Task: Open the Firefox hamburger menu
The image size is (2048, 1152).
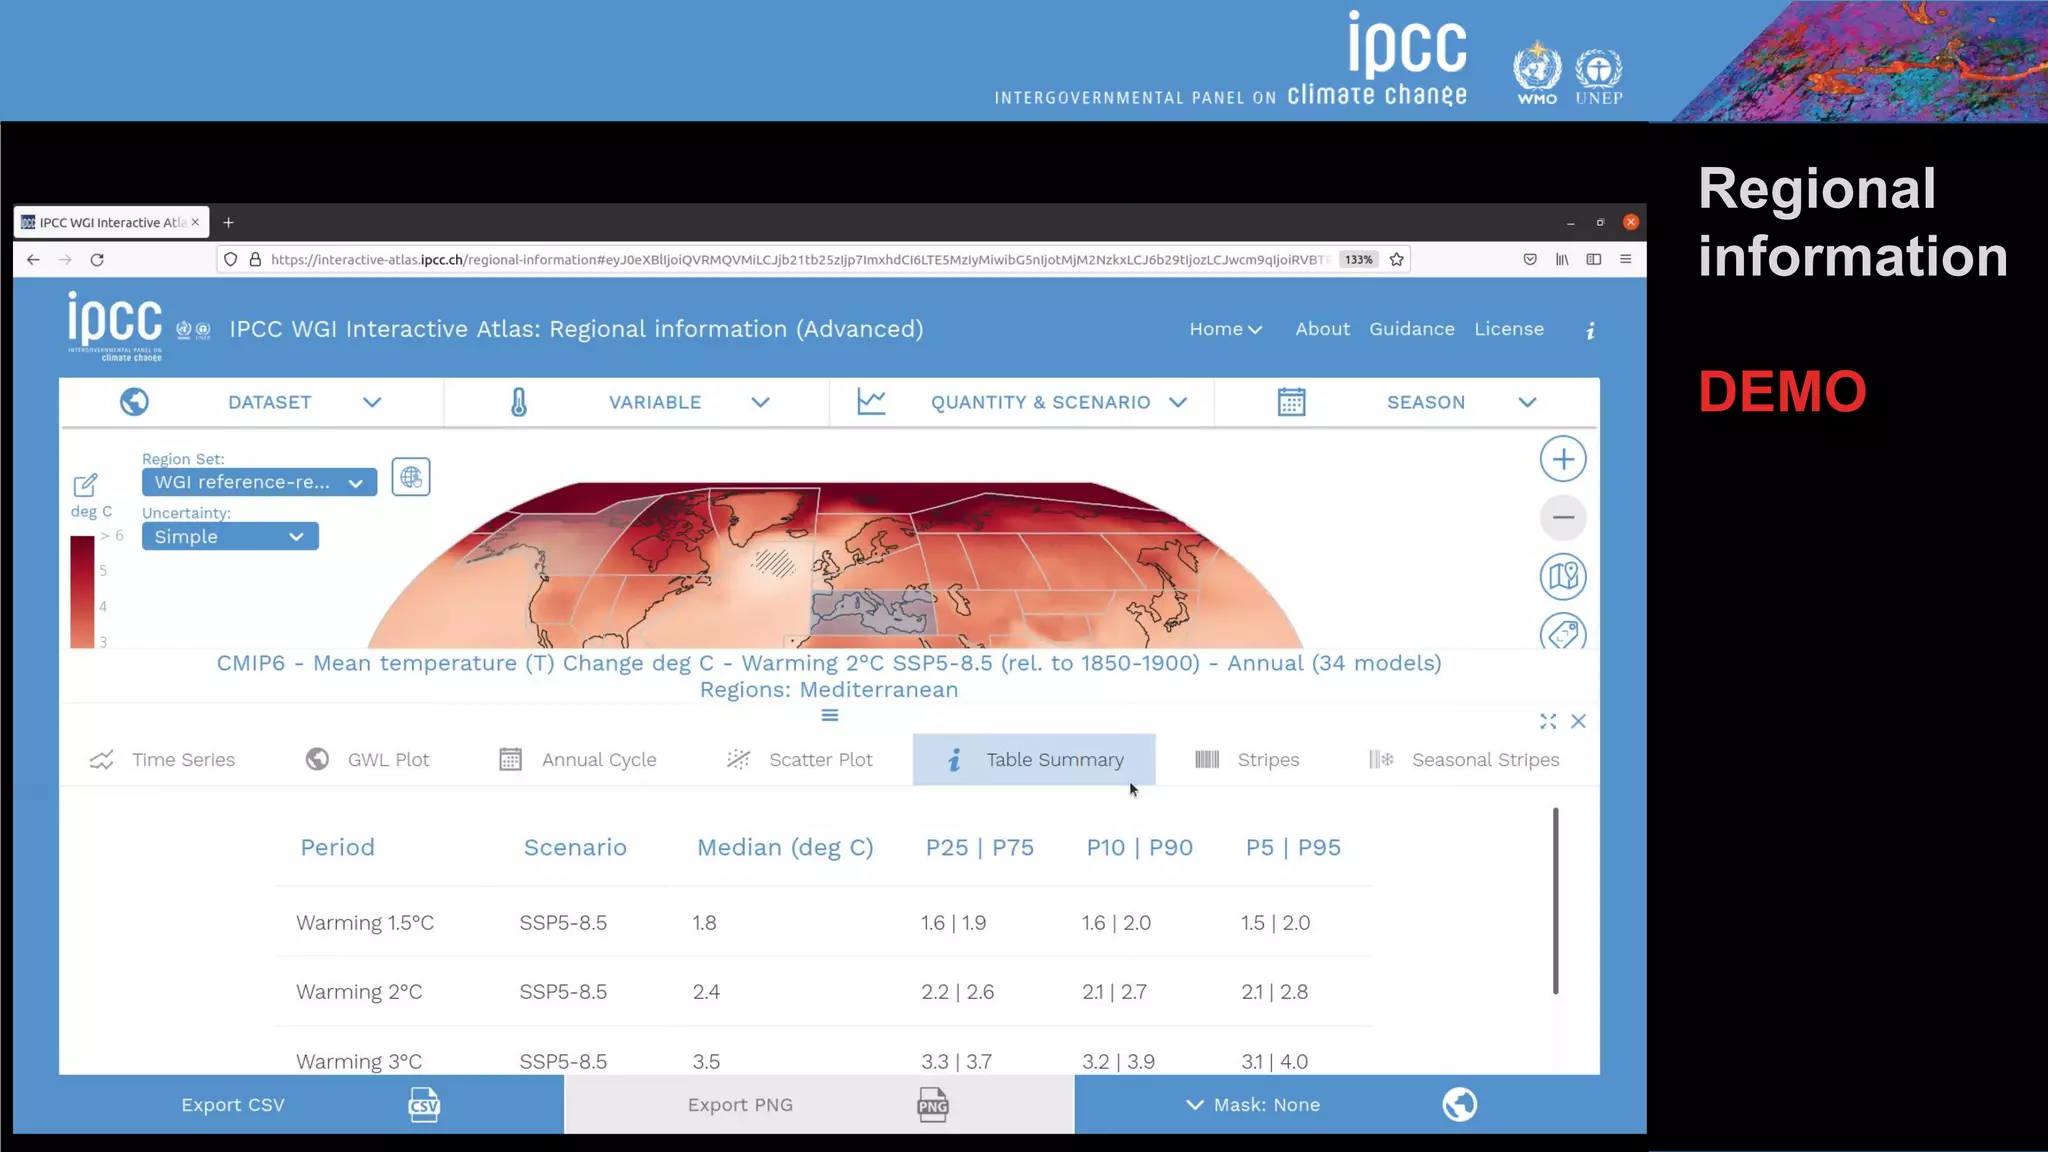Action: point(1626,260)
